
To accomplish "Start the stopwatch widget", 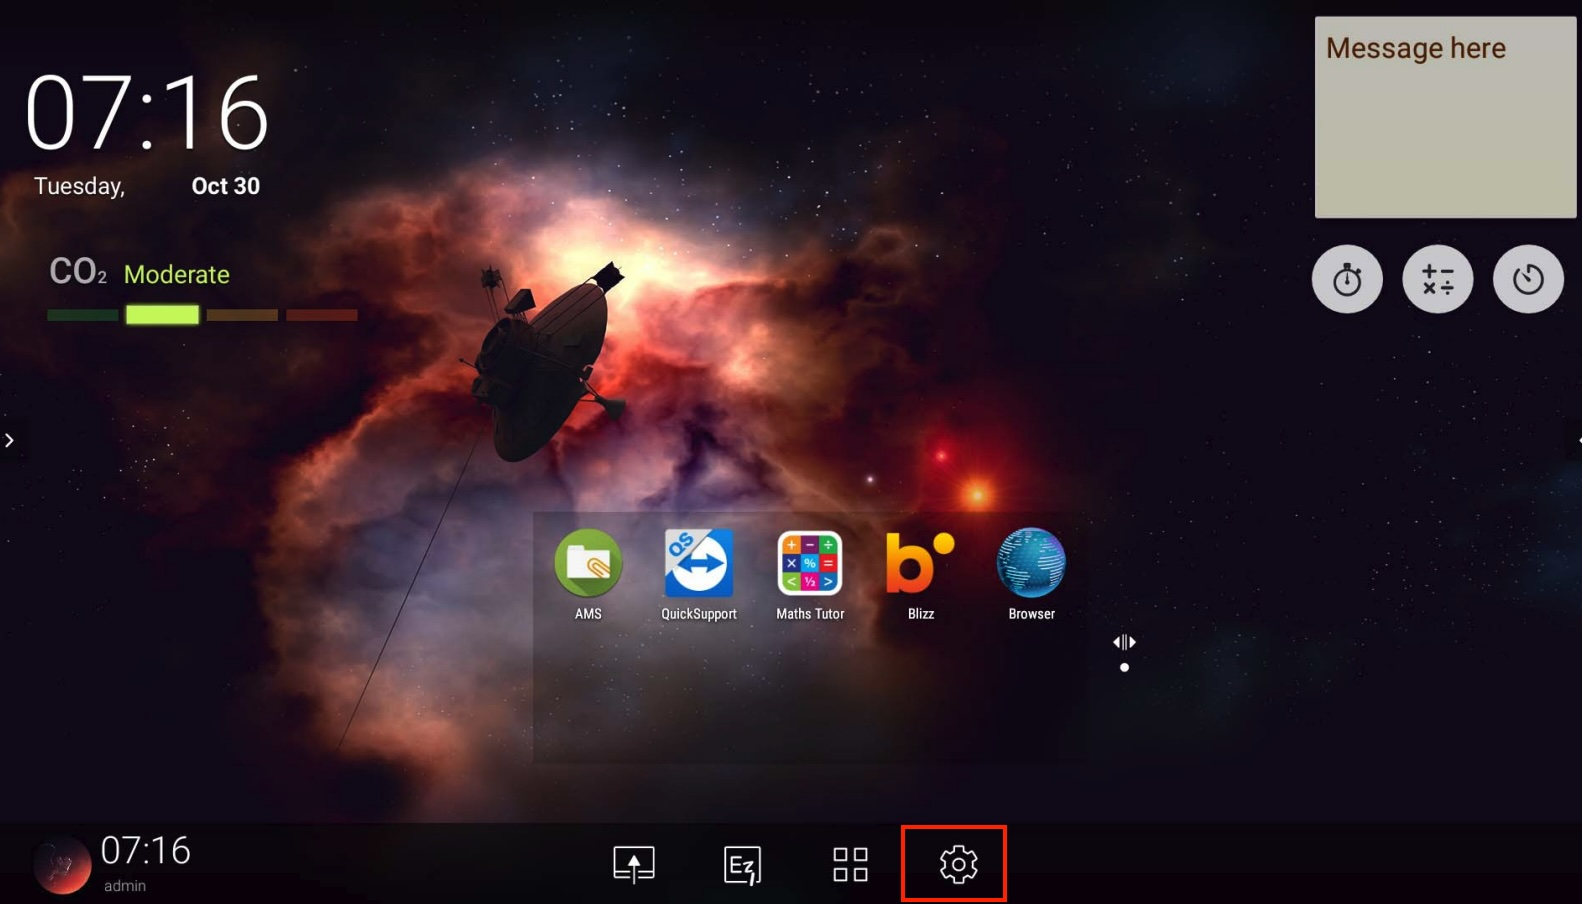I will [1347, 279].
